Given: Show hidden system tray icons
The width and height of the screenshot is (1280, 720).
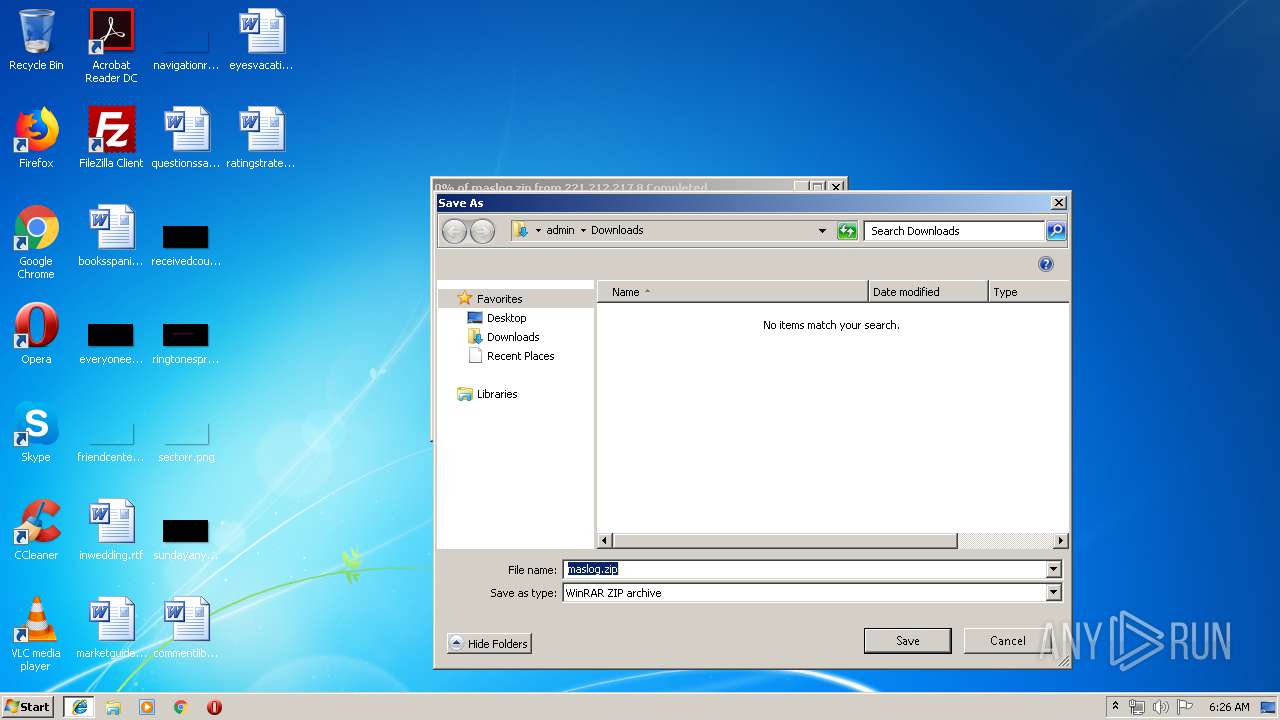Looking at the screenshot, I should 1116,707.
